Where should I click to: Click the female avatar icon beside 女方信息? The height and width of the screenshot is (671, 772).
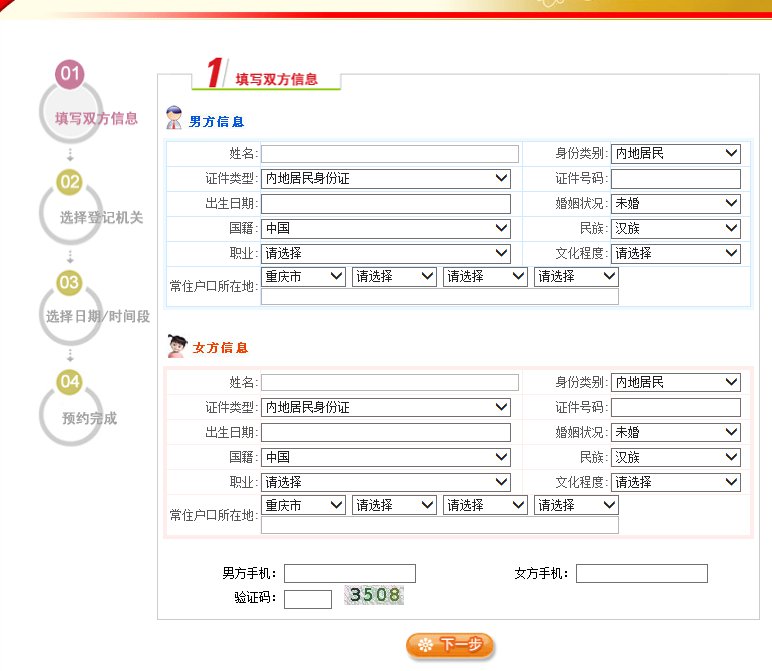pyautogui.click(x=177, y=346)
